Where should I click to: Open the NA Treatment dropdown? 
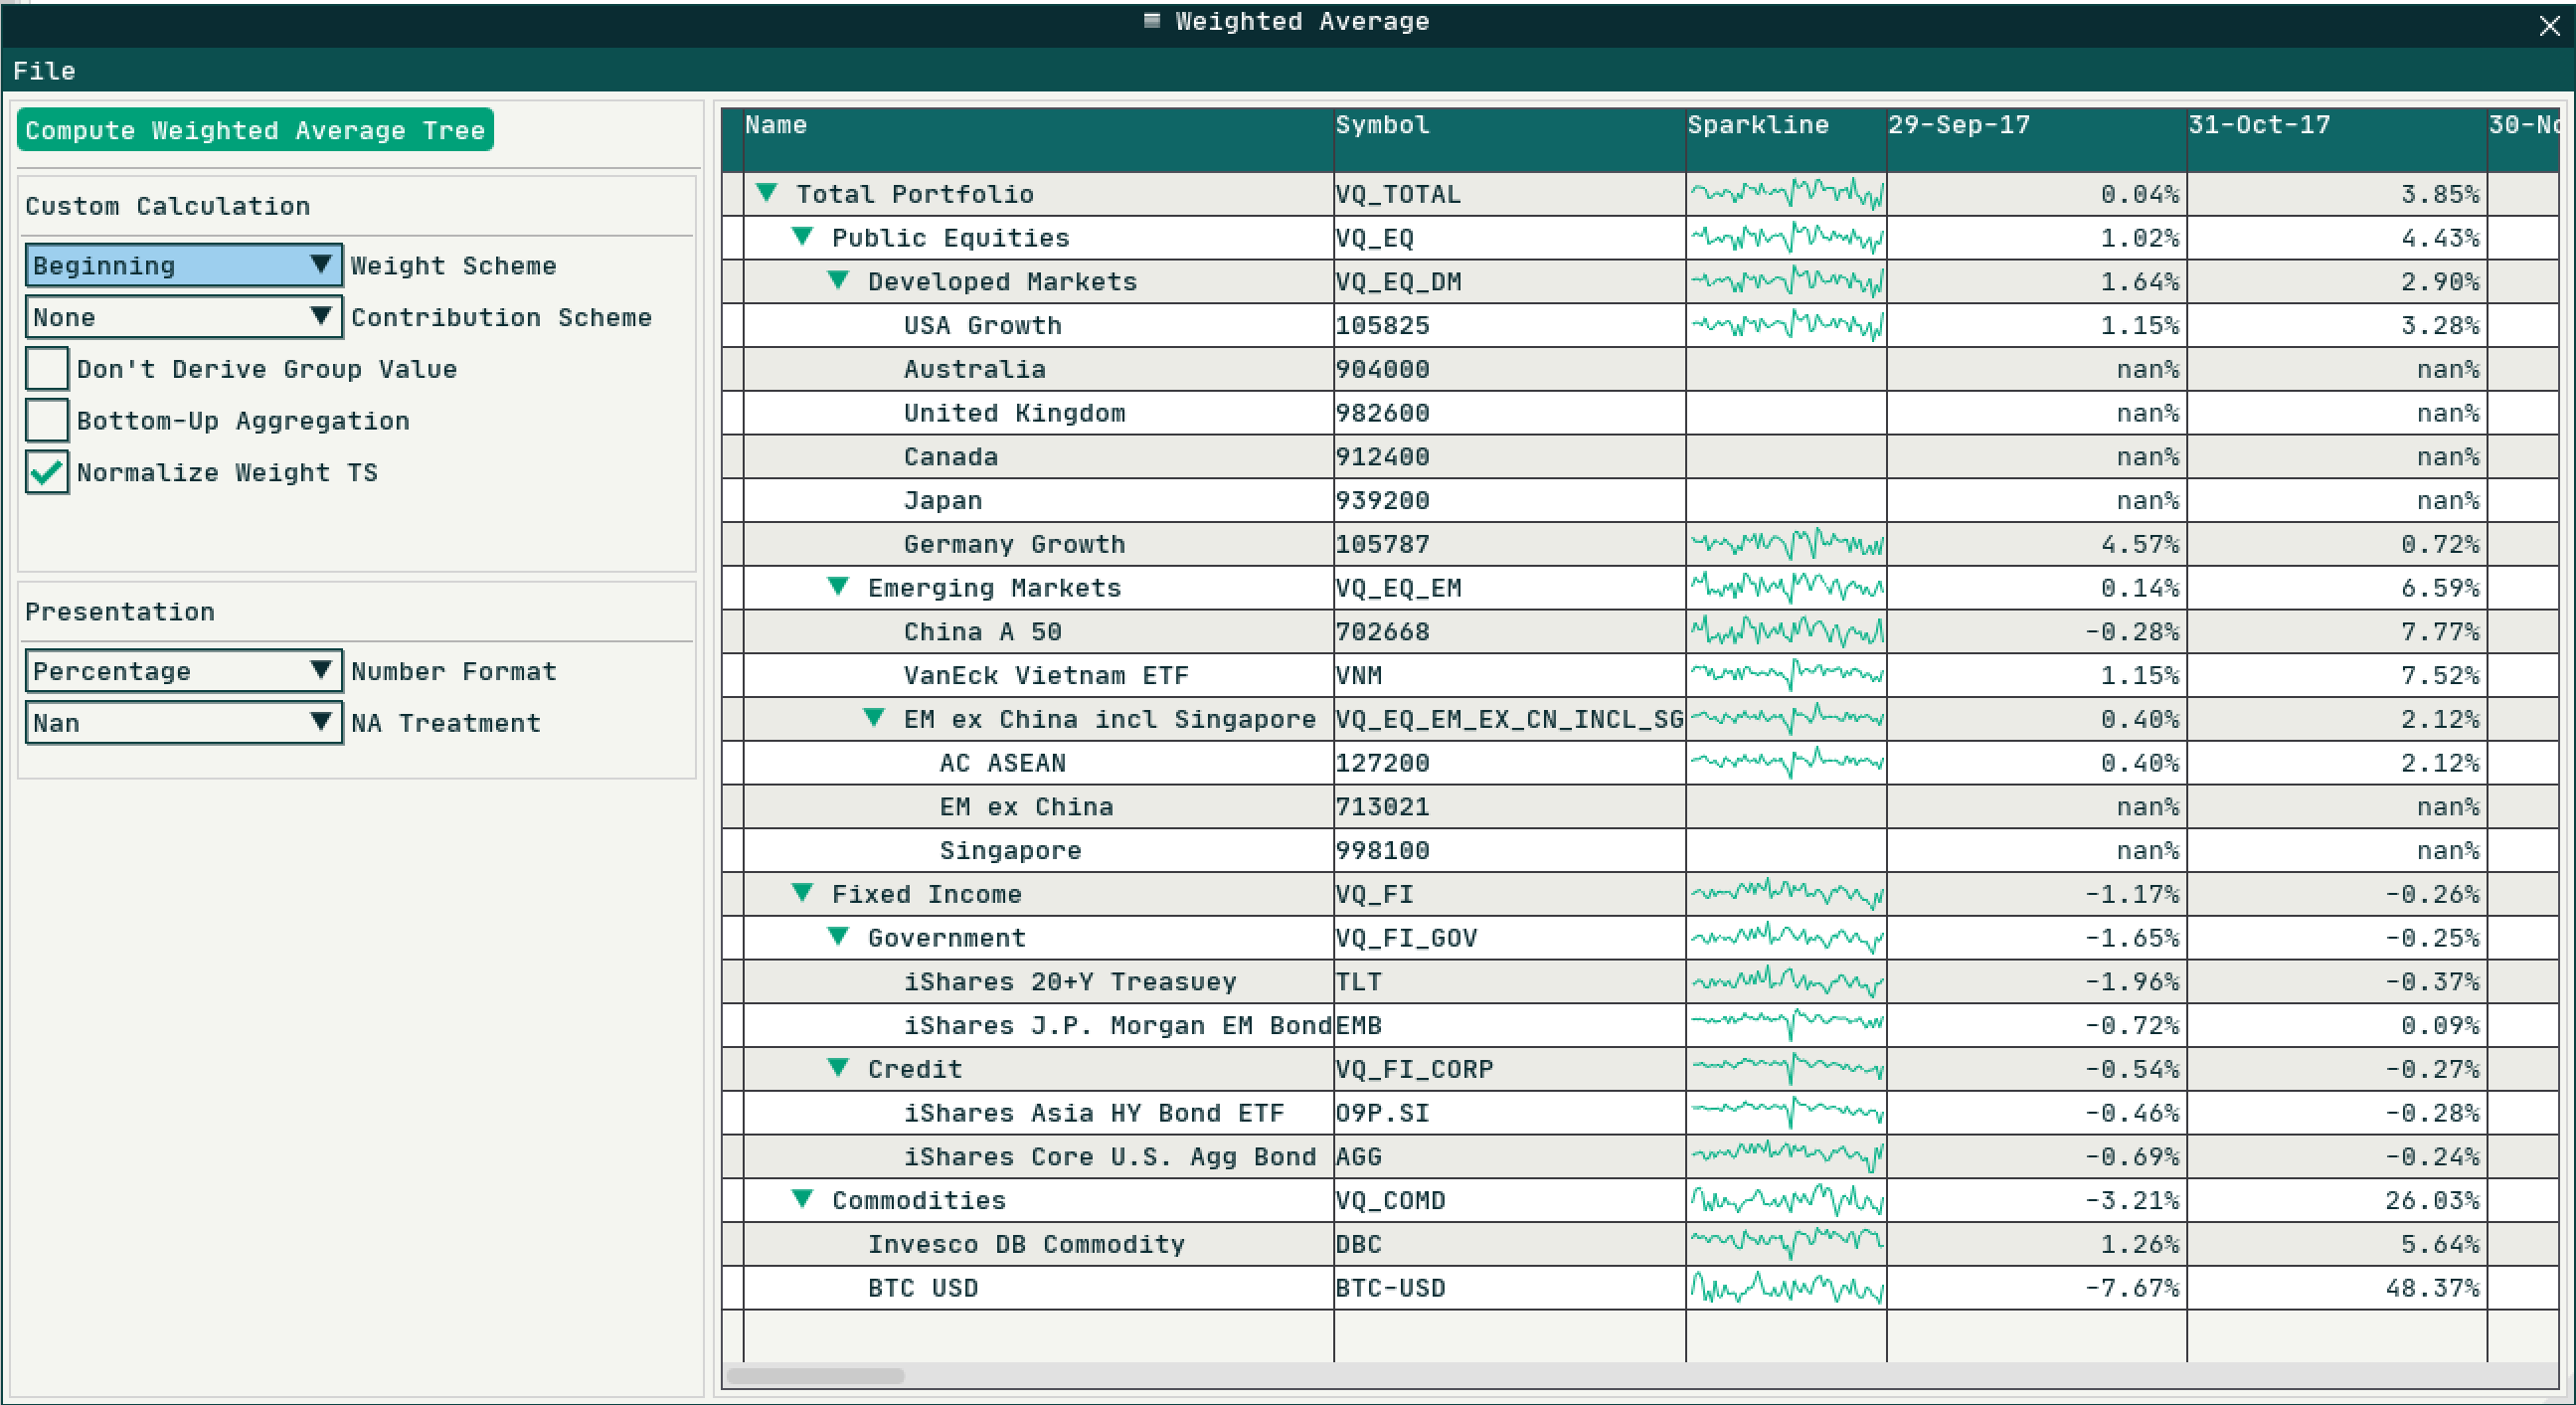184,723
